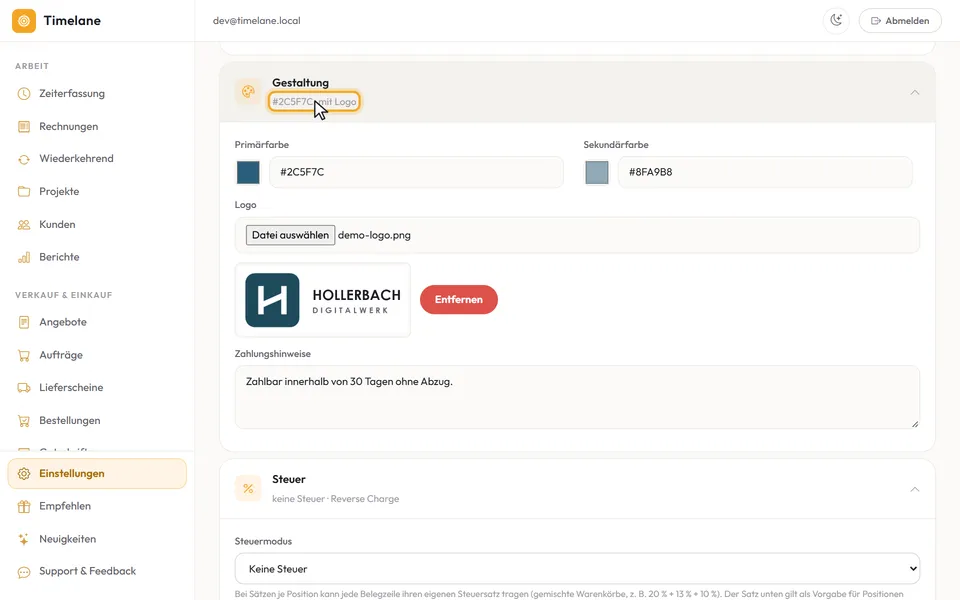
Task: Click the dev@timelane.local account text
Action: (257, 21)
